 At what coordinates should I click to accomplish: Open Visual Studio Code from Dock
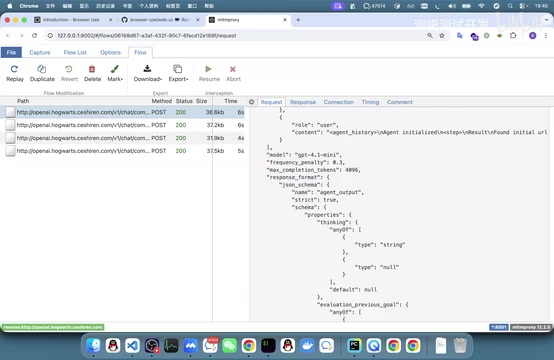[132, 346]
